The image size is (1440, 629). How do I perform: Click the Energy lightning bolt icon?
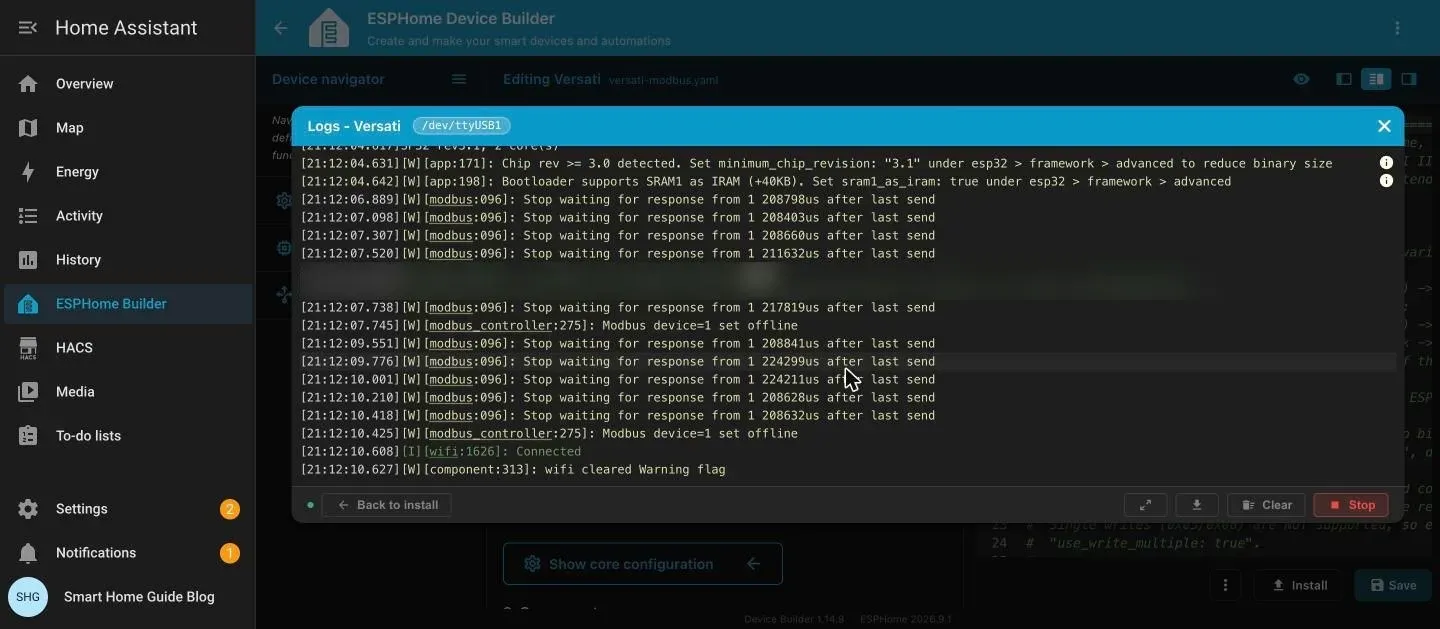pos(28,172)
